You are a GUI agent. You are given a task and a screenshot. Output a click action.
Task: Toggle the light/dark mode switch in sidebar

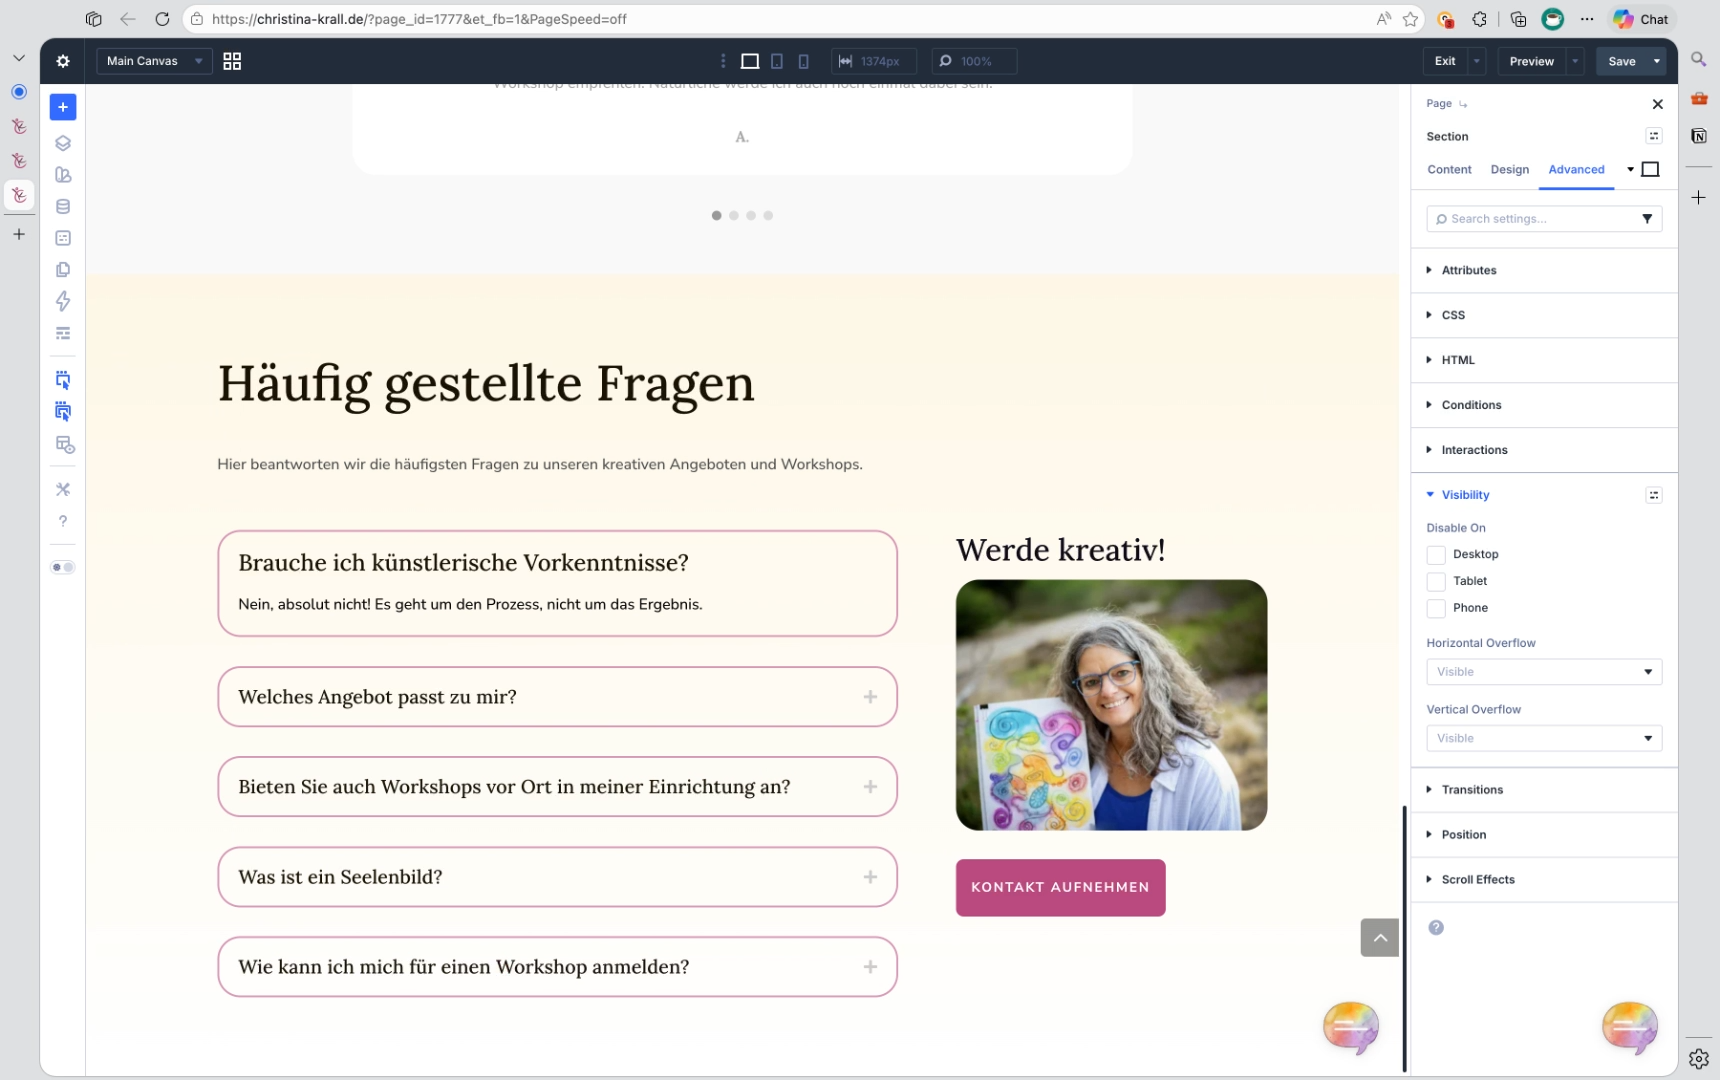[x=63, y=567]
